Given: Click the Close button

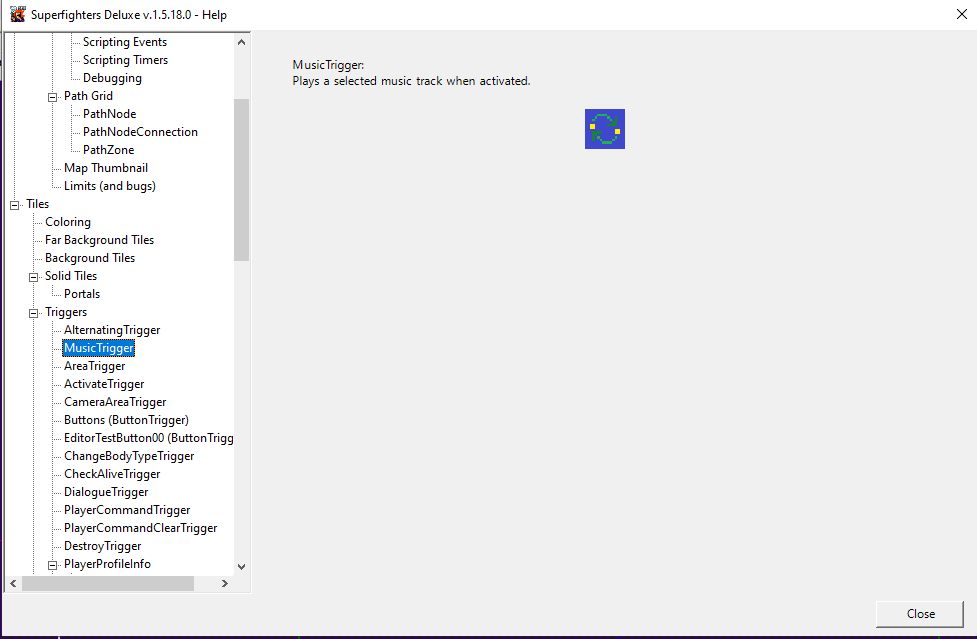Looking at the screenshot, I should pos(920,614).
